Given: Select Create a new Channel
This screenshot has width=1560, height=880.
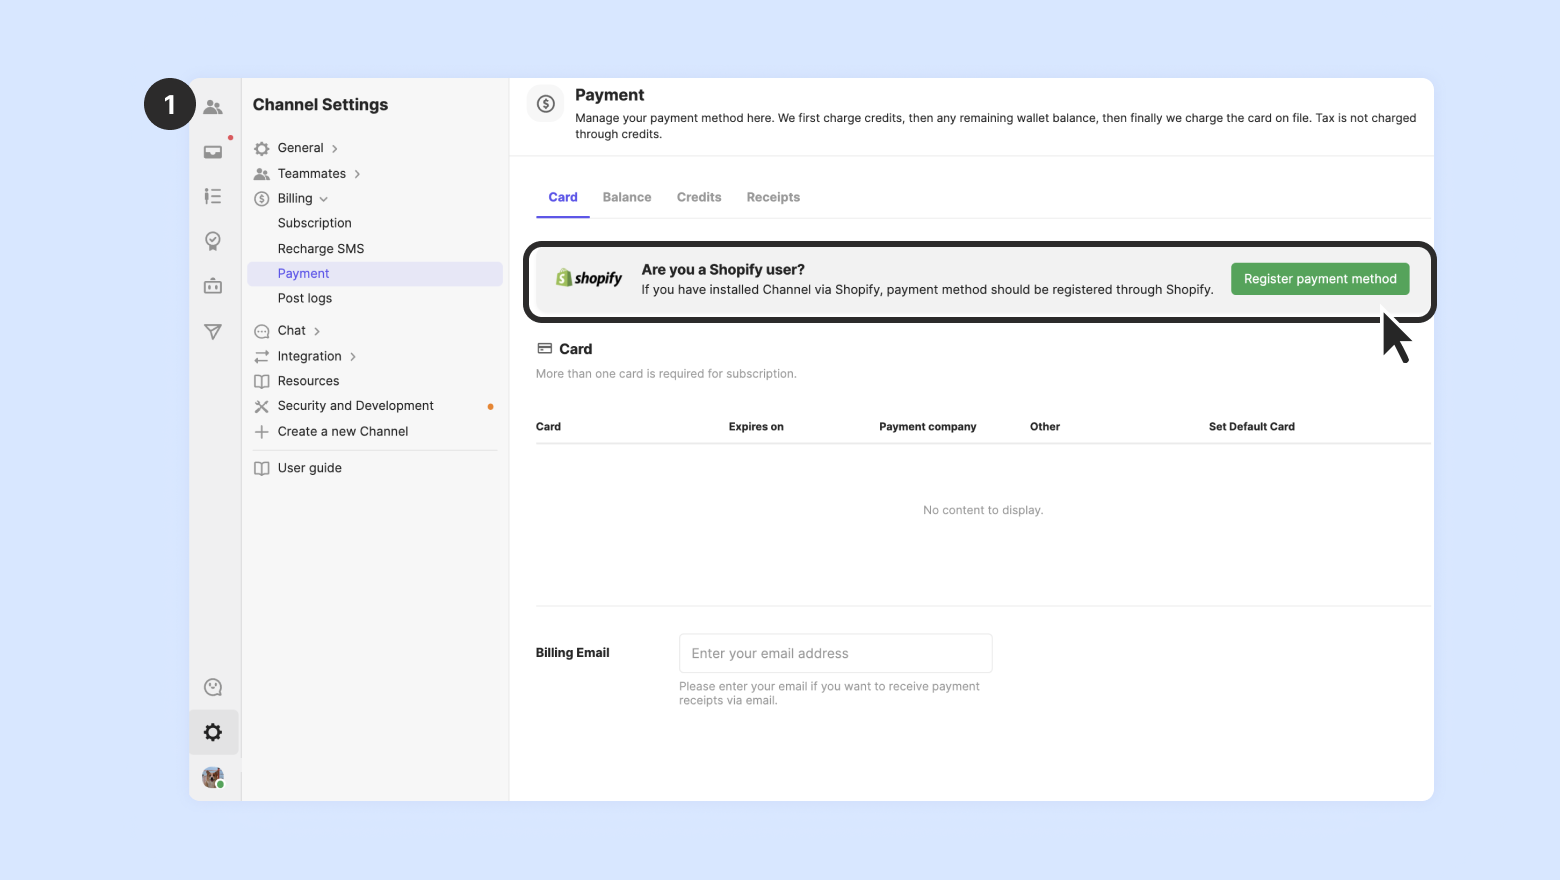Looking at the screenshot, I should pos(343,432).
